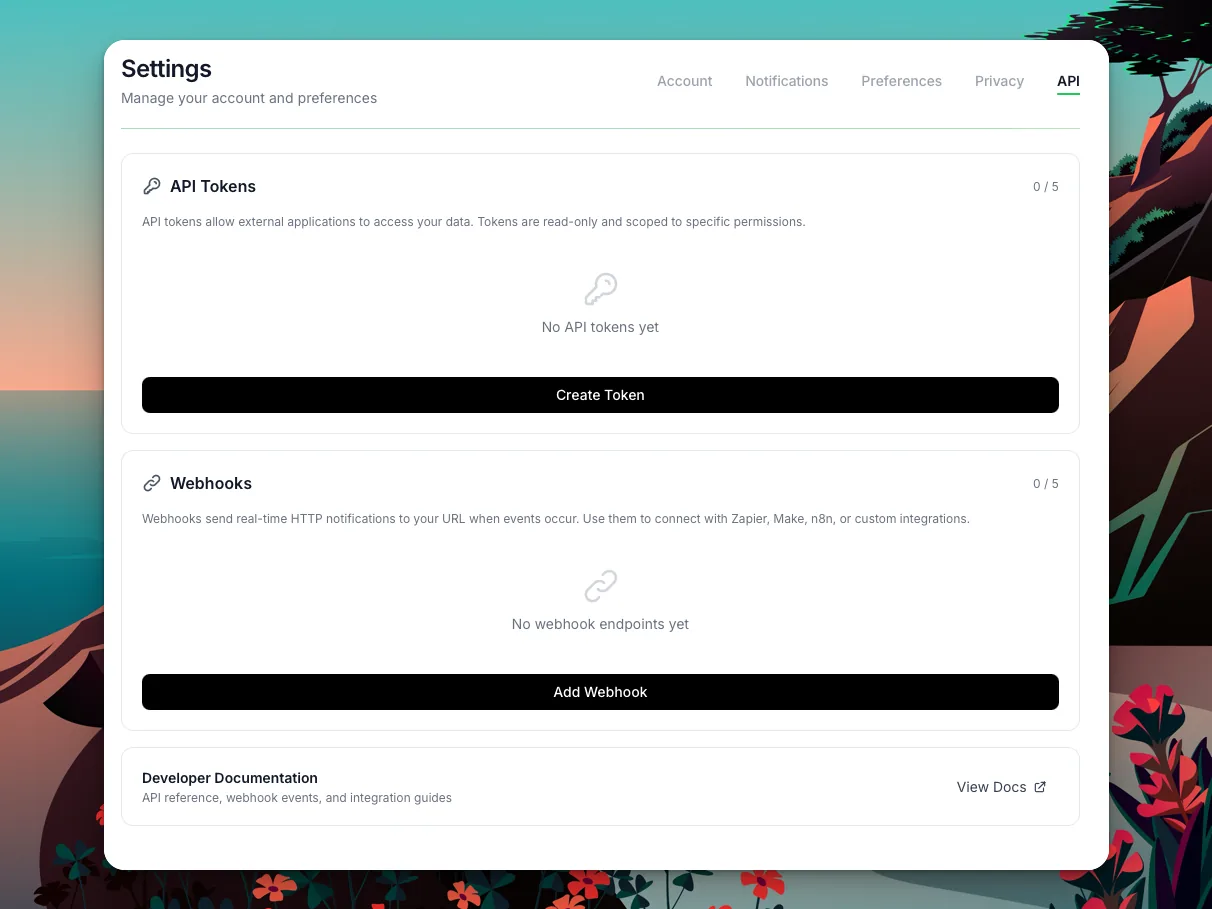Click the webhook description text mentioning Zapier
The width and height of the screenshot is (1212, 909).
point(556,519)
